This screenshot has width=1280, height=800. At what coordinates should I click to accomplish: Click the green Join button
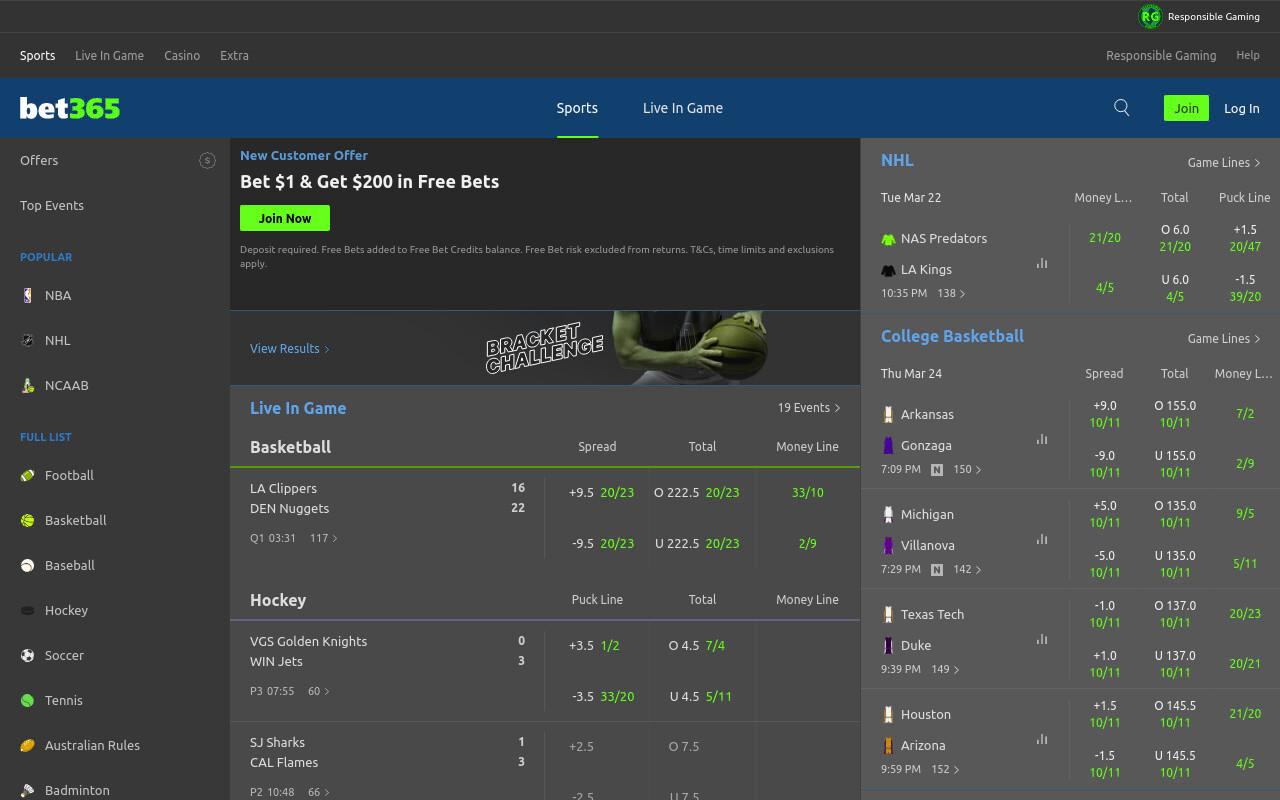pos(1186,108)
